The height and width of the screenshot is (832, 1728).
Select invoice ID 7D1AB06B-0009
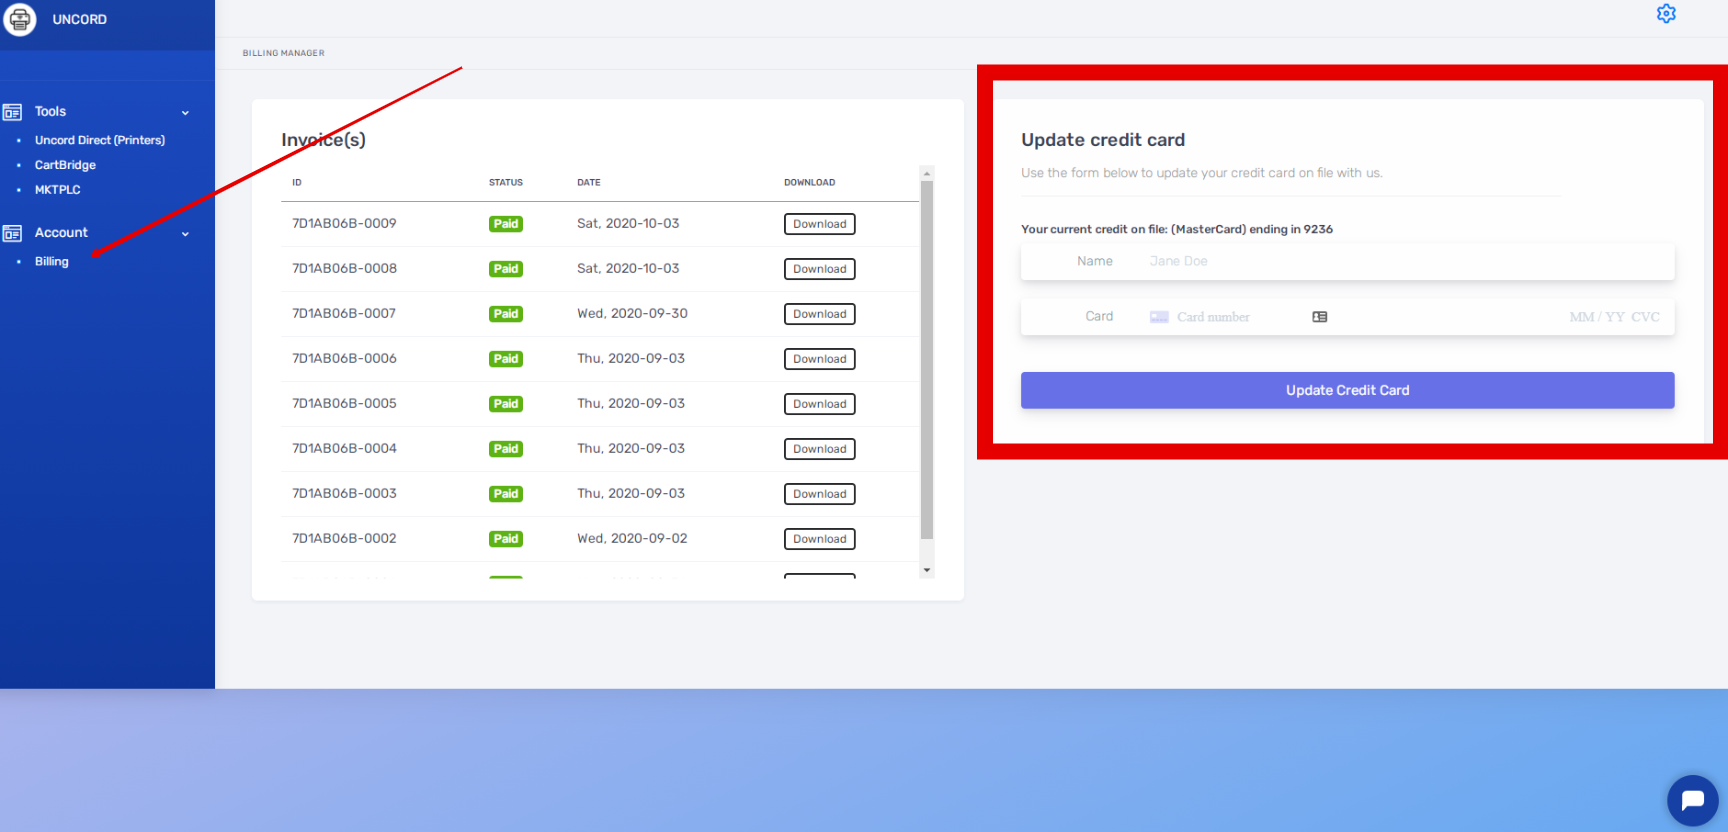tap(344, 224)
